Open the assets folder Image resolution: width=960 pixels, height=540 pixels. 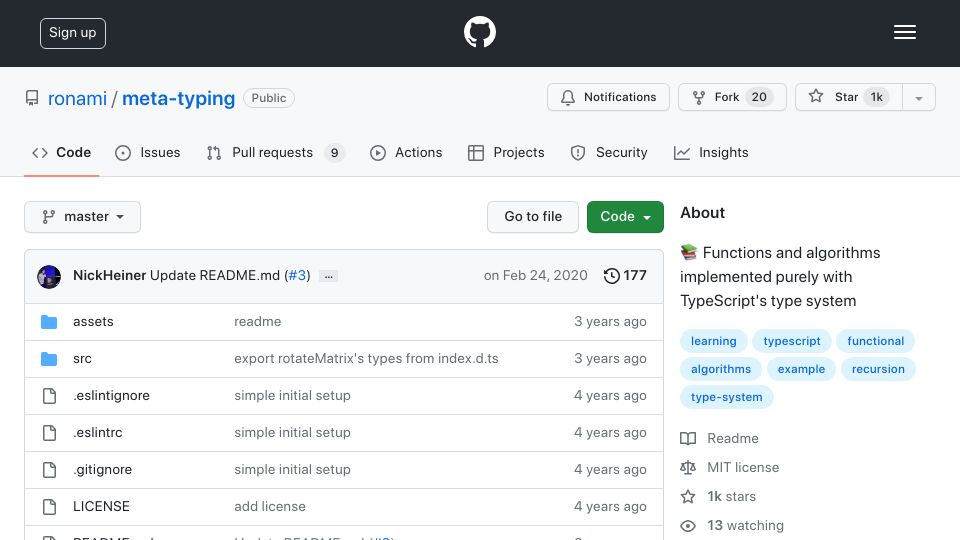(93, 321)
